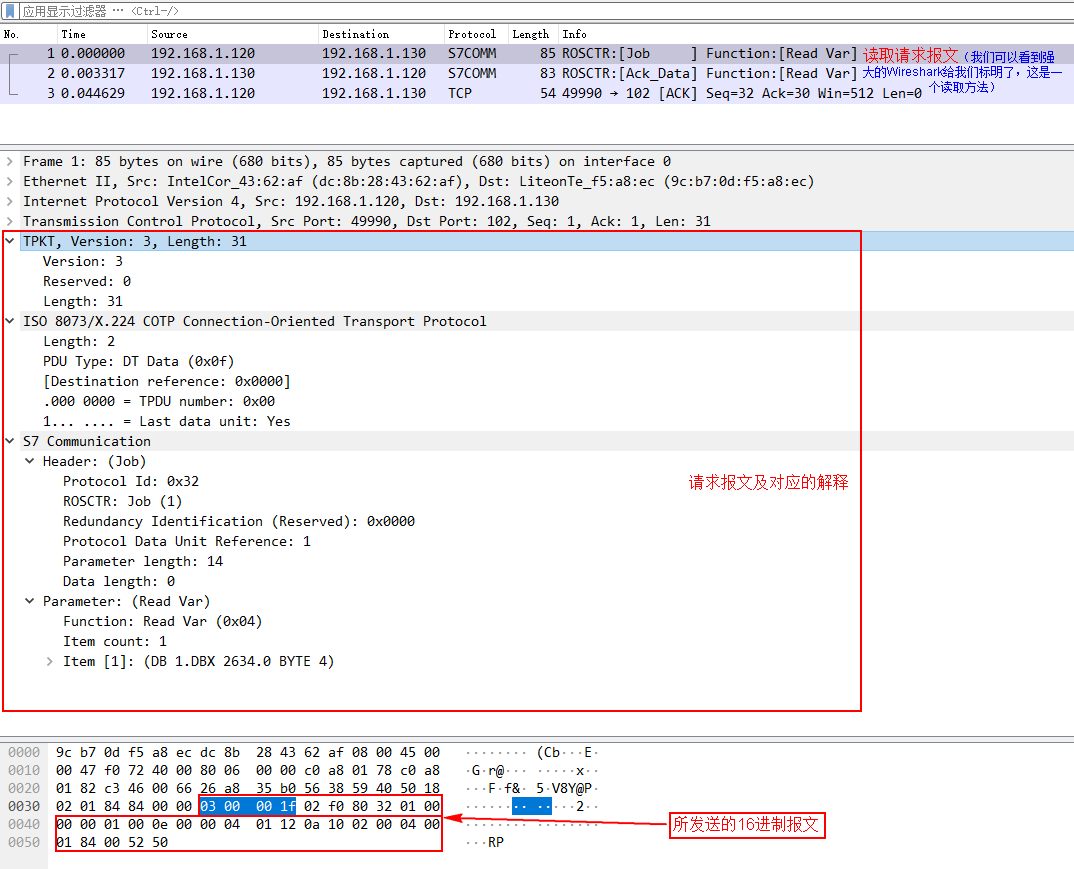Click hex bytes 01 84 00 52 50
The width and height of the screenshot is (1074, 869).
pyautogui.click(x=112, y=842)
